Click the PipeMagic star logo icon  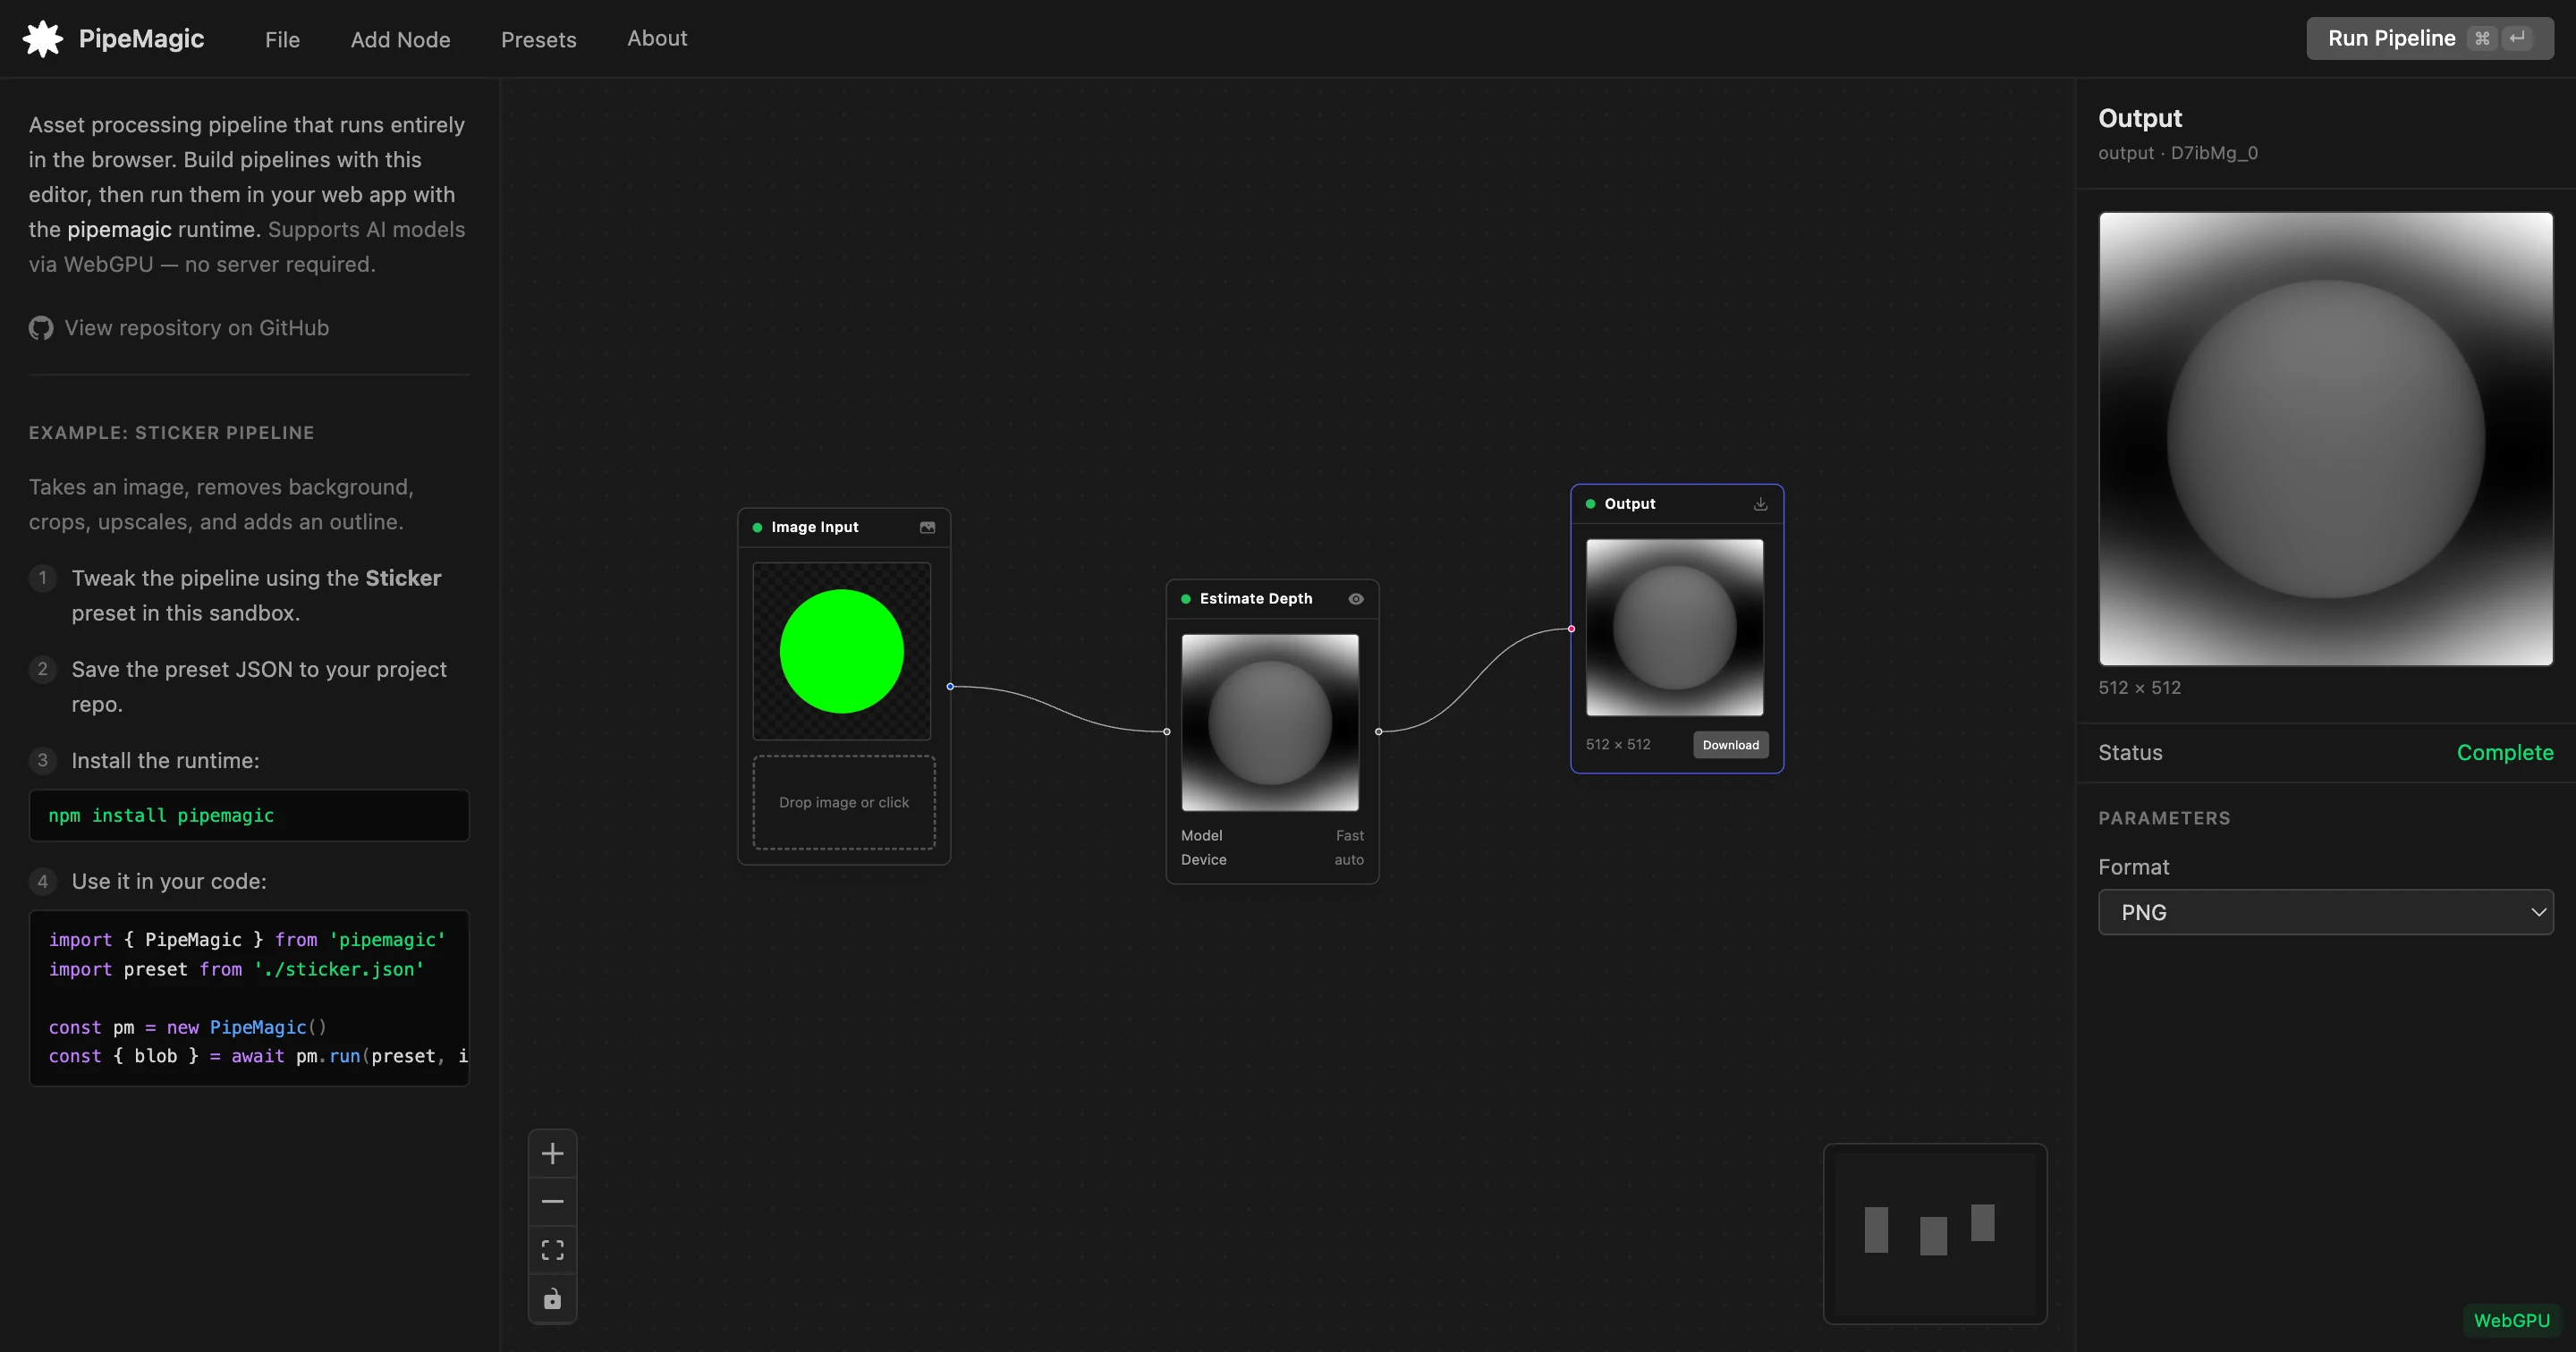(x=43, y=39)
